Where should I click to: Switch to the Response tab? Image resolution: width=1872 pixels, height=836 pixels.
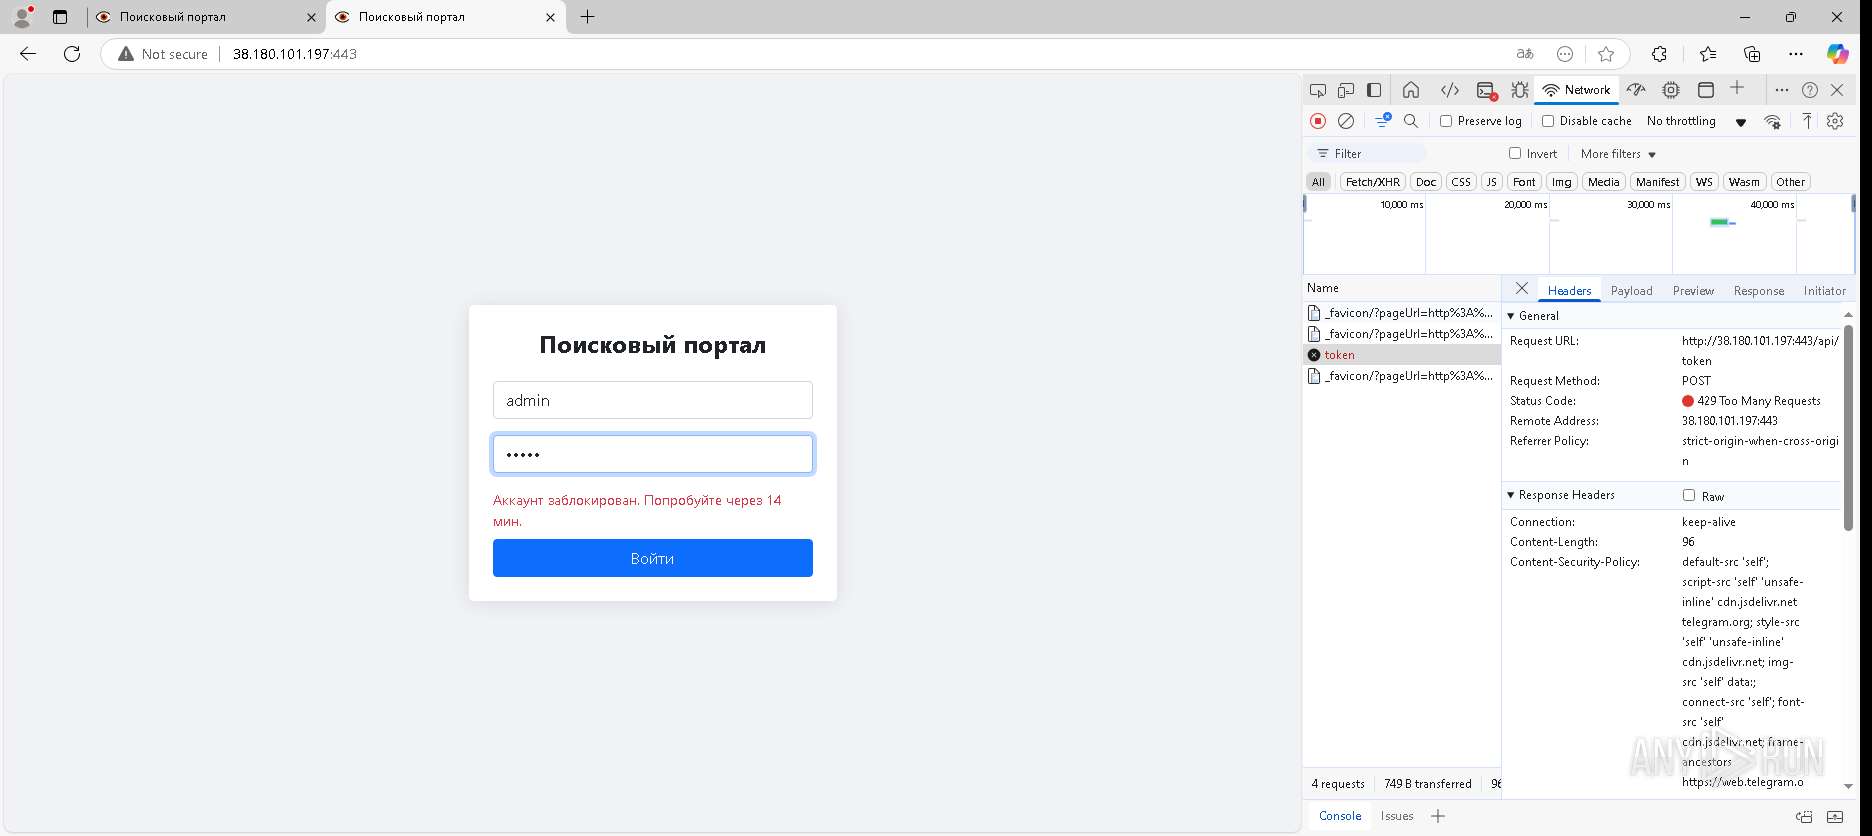[1758, 291]
